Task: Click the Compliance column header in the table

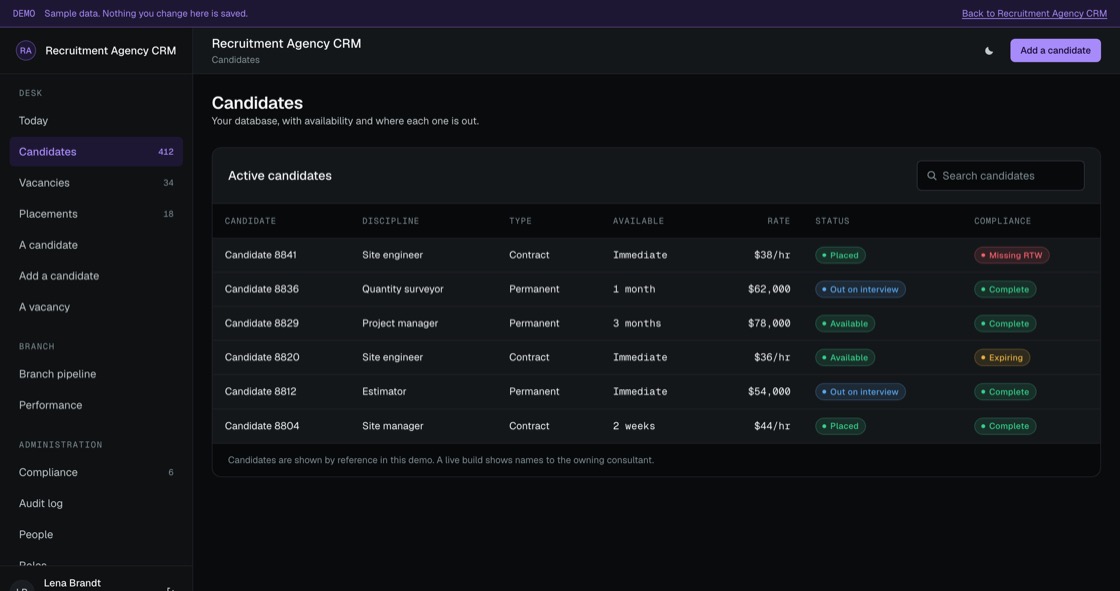Action: point(1002,221)
